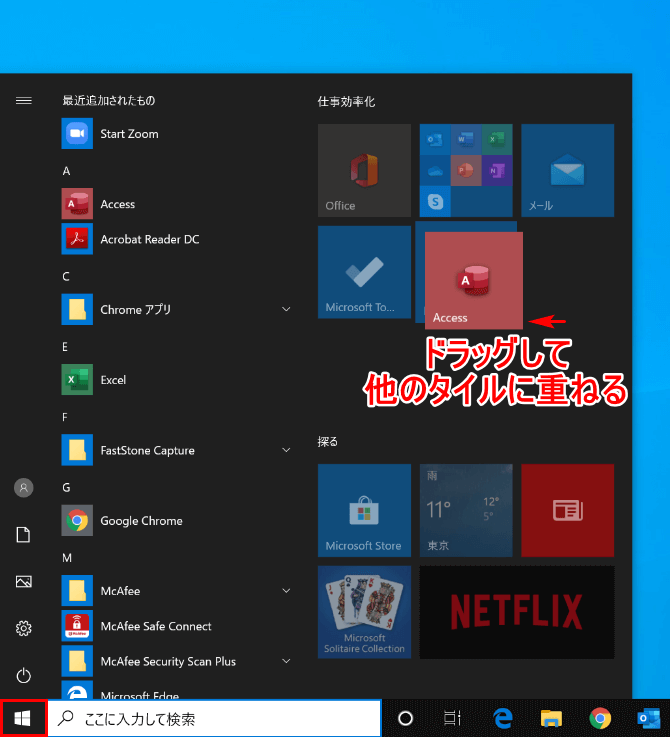Viewport: 670px width, 737px height.
Task: Open Pictures from Start sidebar
Action: [x=24, y=582]
